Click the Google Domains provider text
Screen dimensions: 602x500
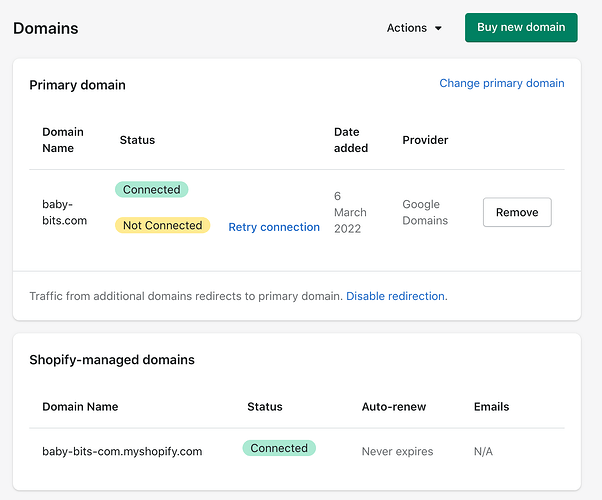(425, 212)
